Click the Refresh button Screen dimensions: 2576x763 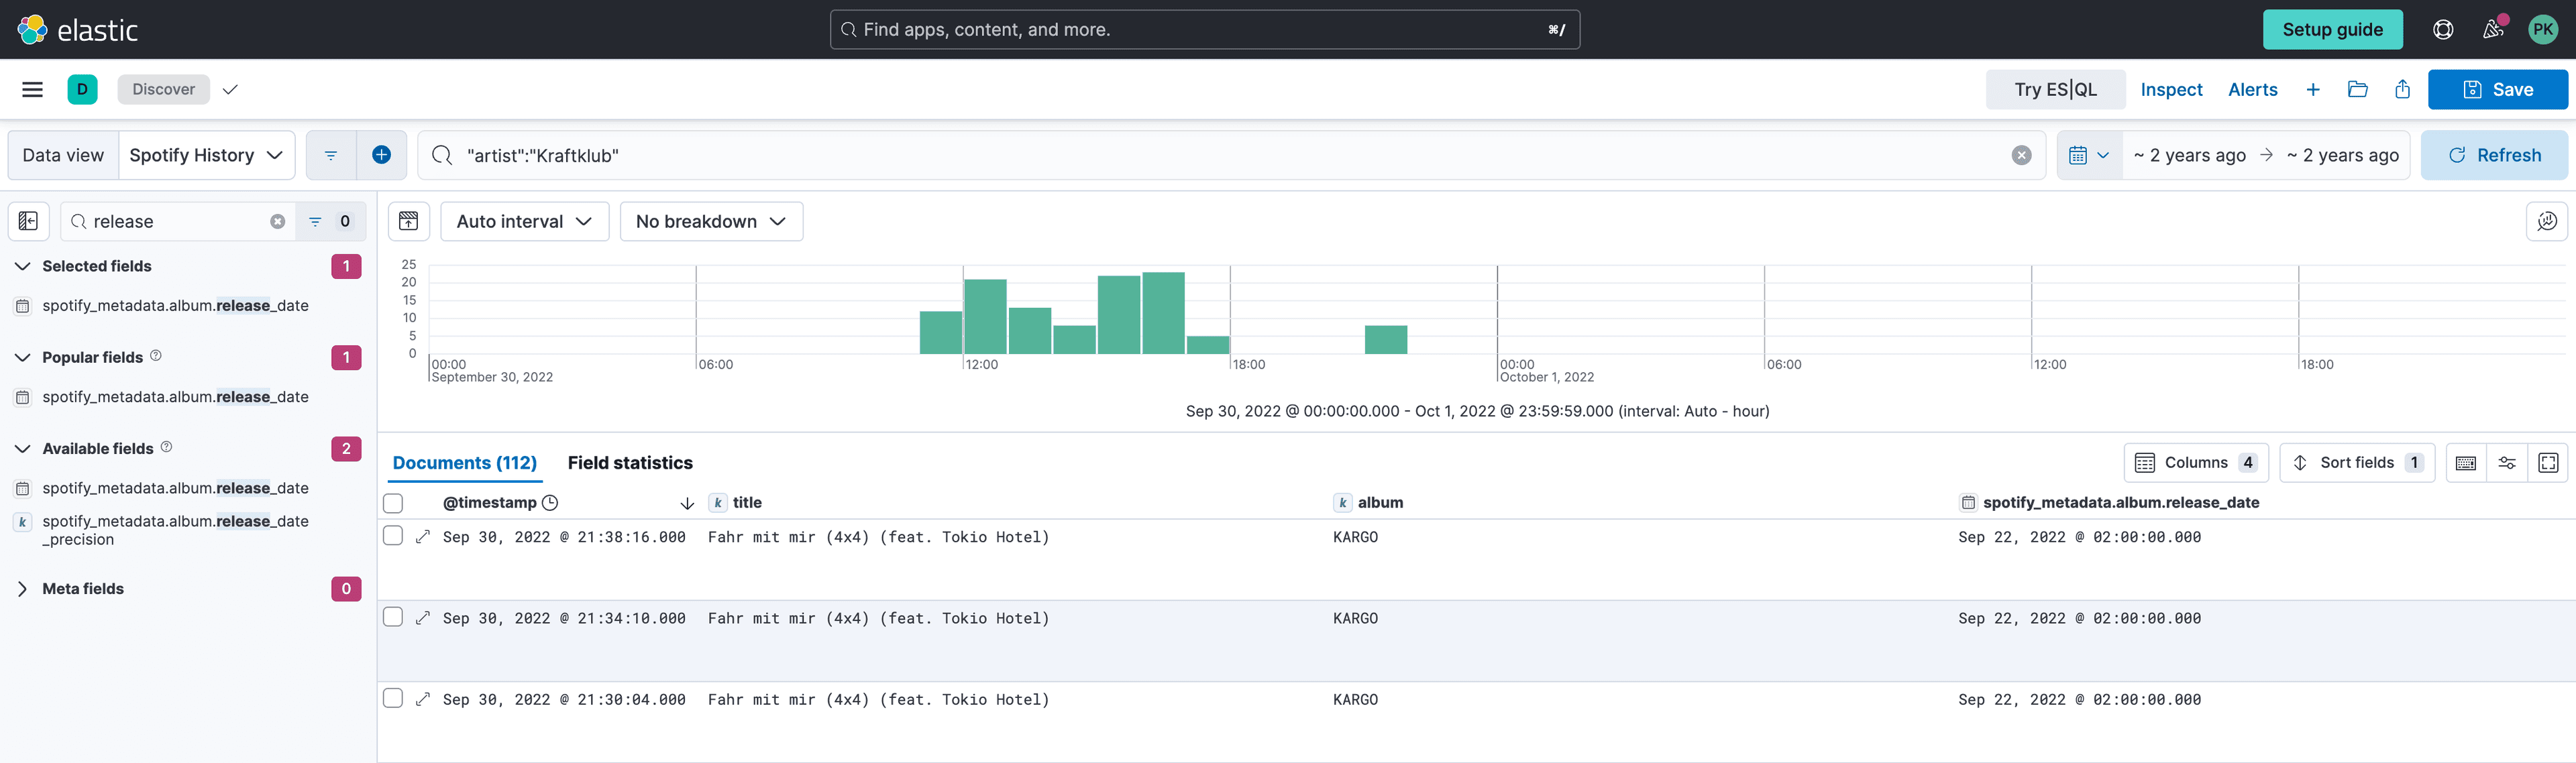[2493, 155]
